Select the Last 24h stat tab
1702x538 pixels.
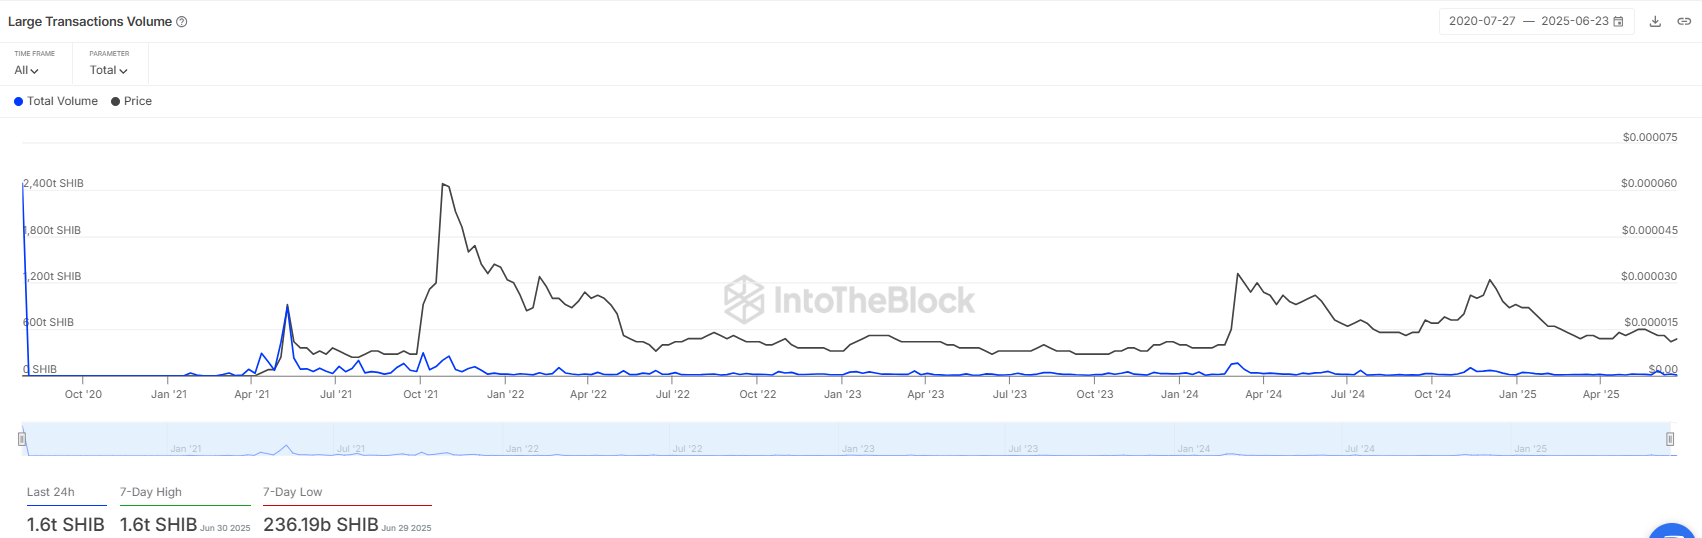(x=51, y=492)
